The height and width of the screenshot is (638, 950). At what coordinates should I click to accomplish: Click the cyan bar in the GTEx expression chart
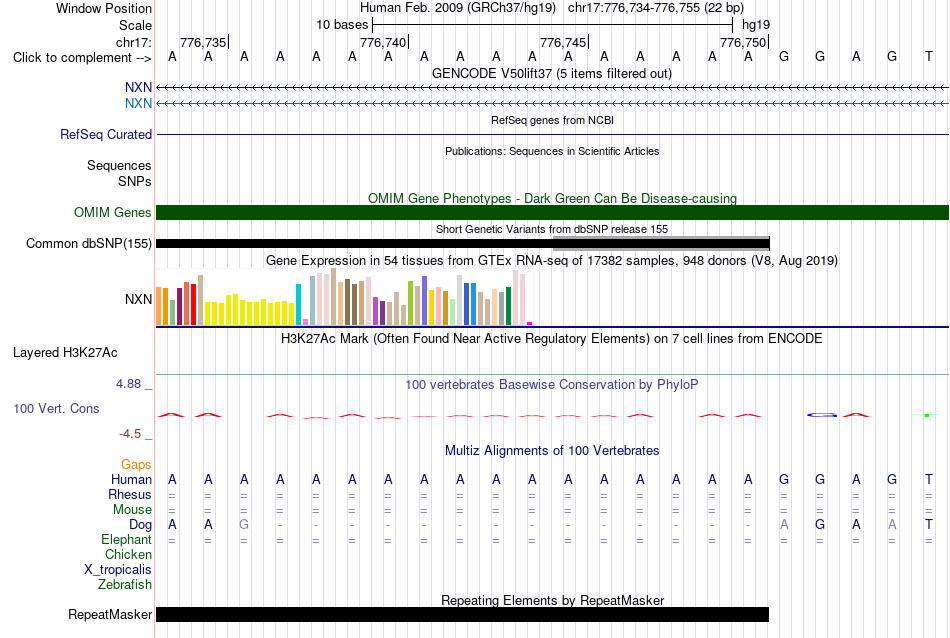298,305
